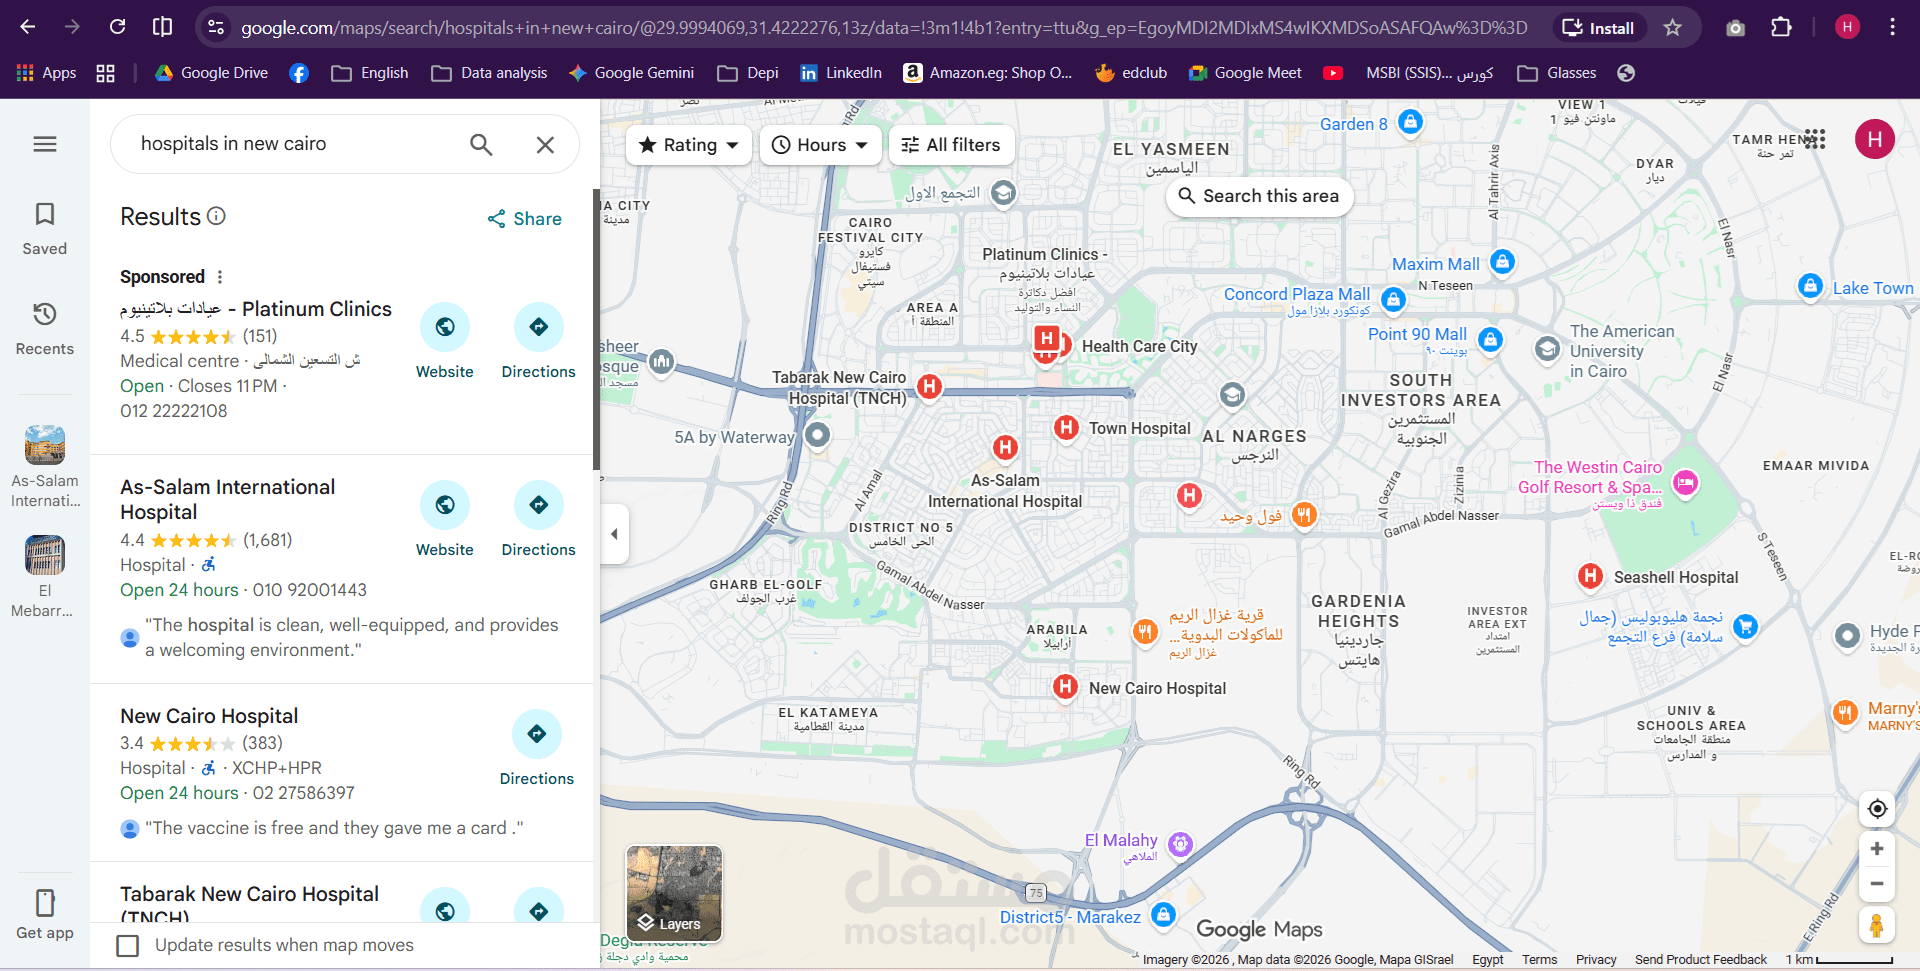Open the English bookmarks folder
The image size is (1920, 971).
(x=369, y=72)
